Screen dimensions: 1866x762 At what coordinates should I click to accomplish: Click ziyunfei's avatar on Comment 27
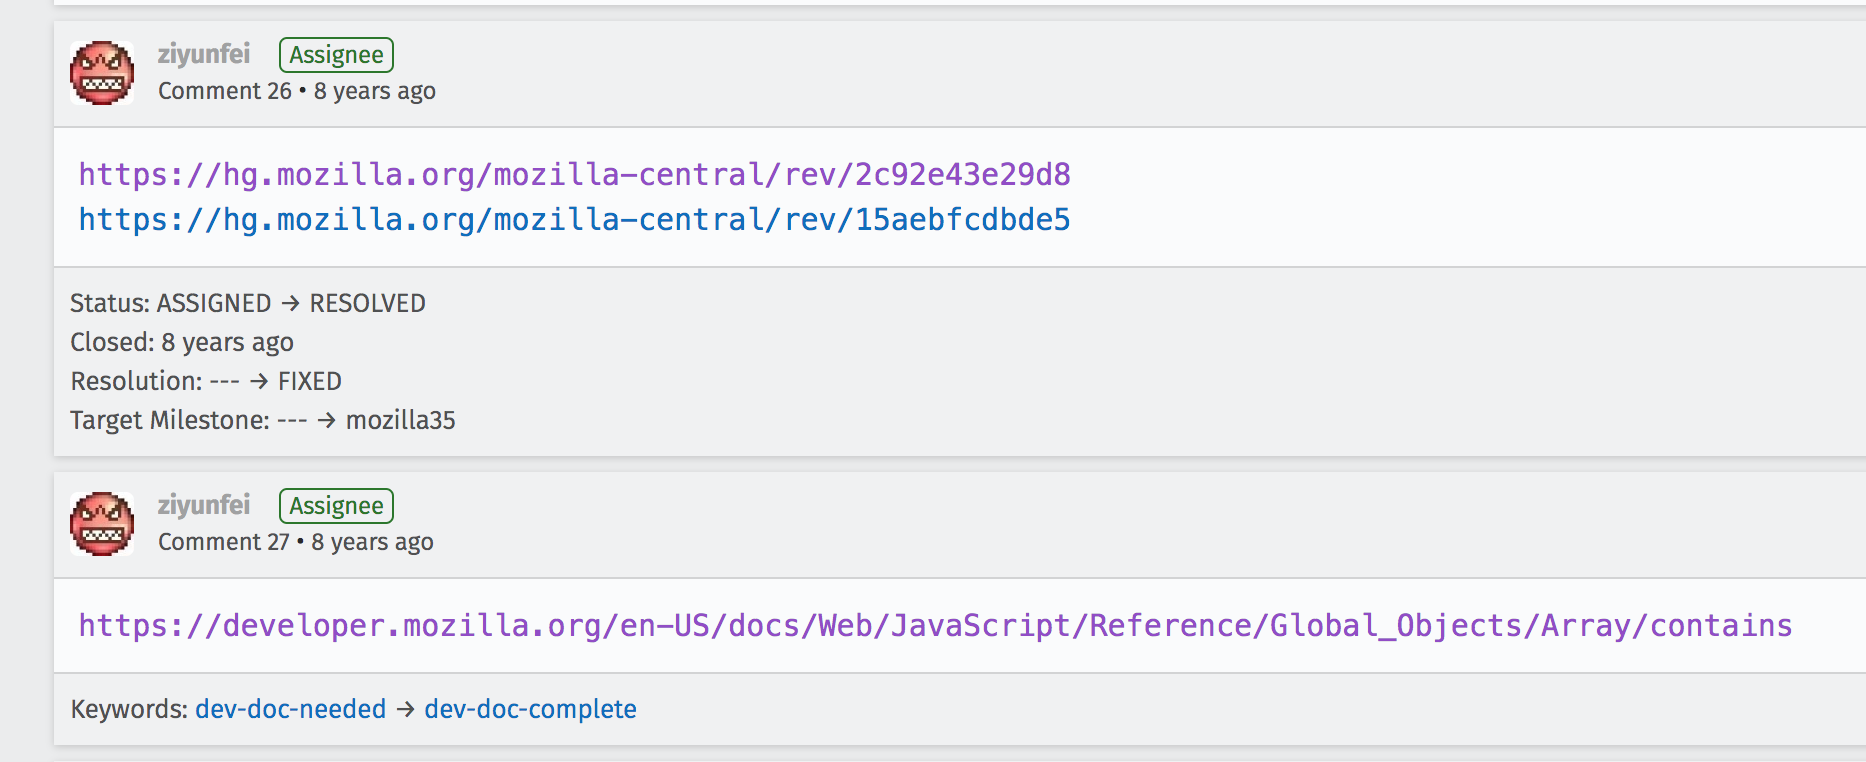pyautogui.click(x=102, y=524)
